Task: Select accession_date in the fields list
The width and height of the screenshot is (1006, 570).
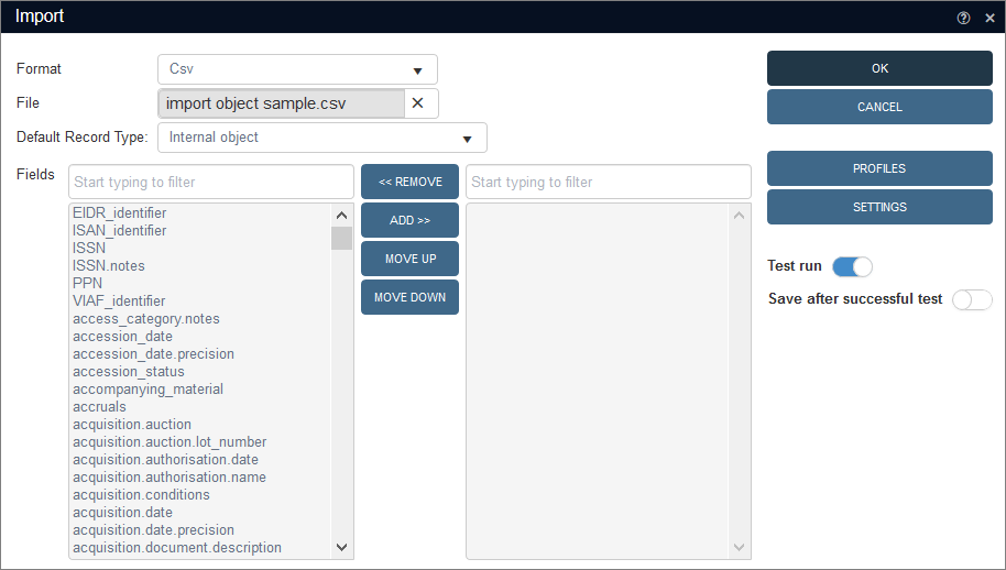Action: coord(123,336)
